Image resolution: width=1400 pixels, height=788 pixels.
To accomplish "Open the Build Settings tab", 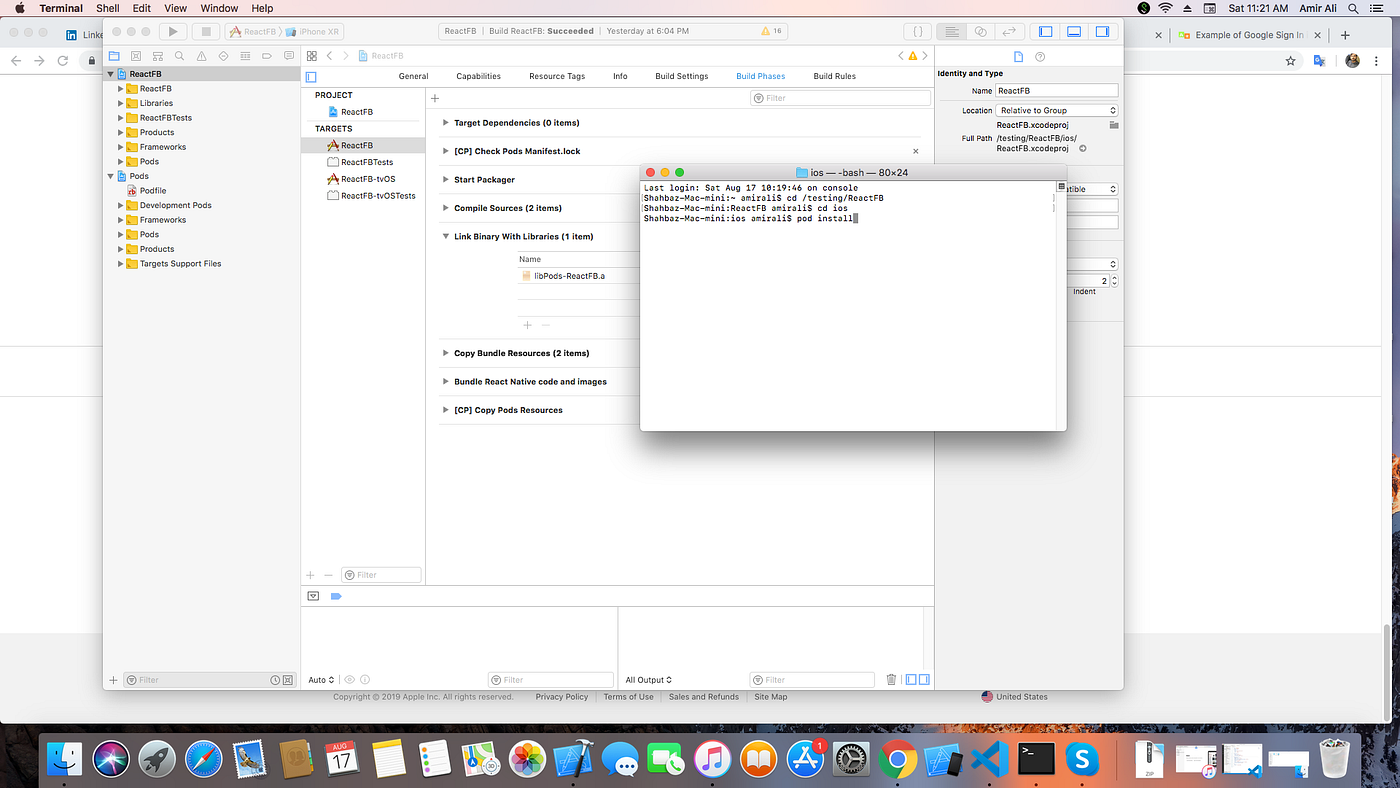I will (682, 76).
